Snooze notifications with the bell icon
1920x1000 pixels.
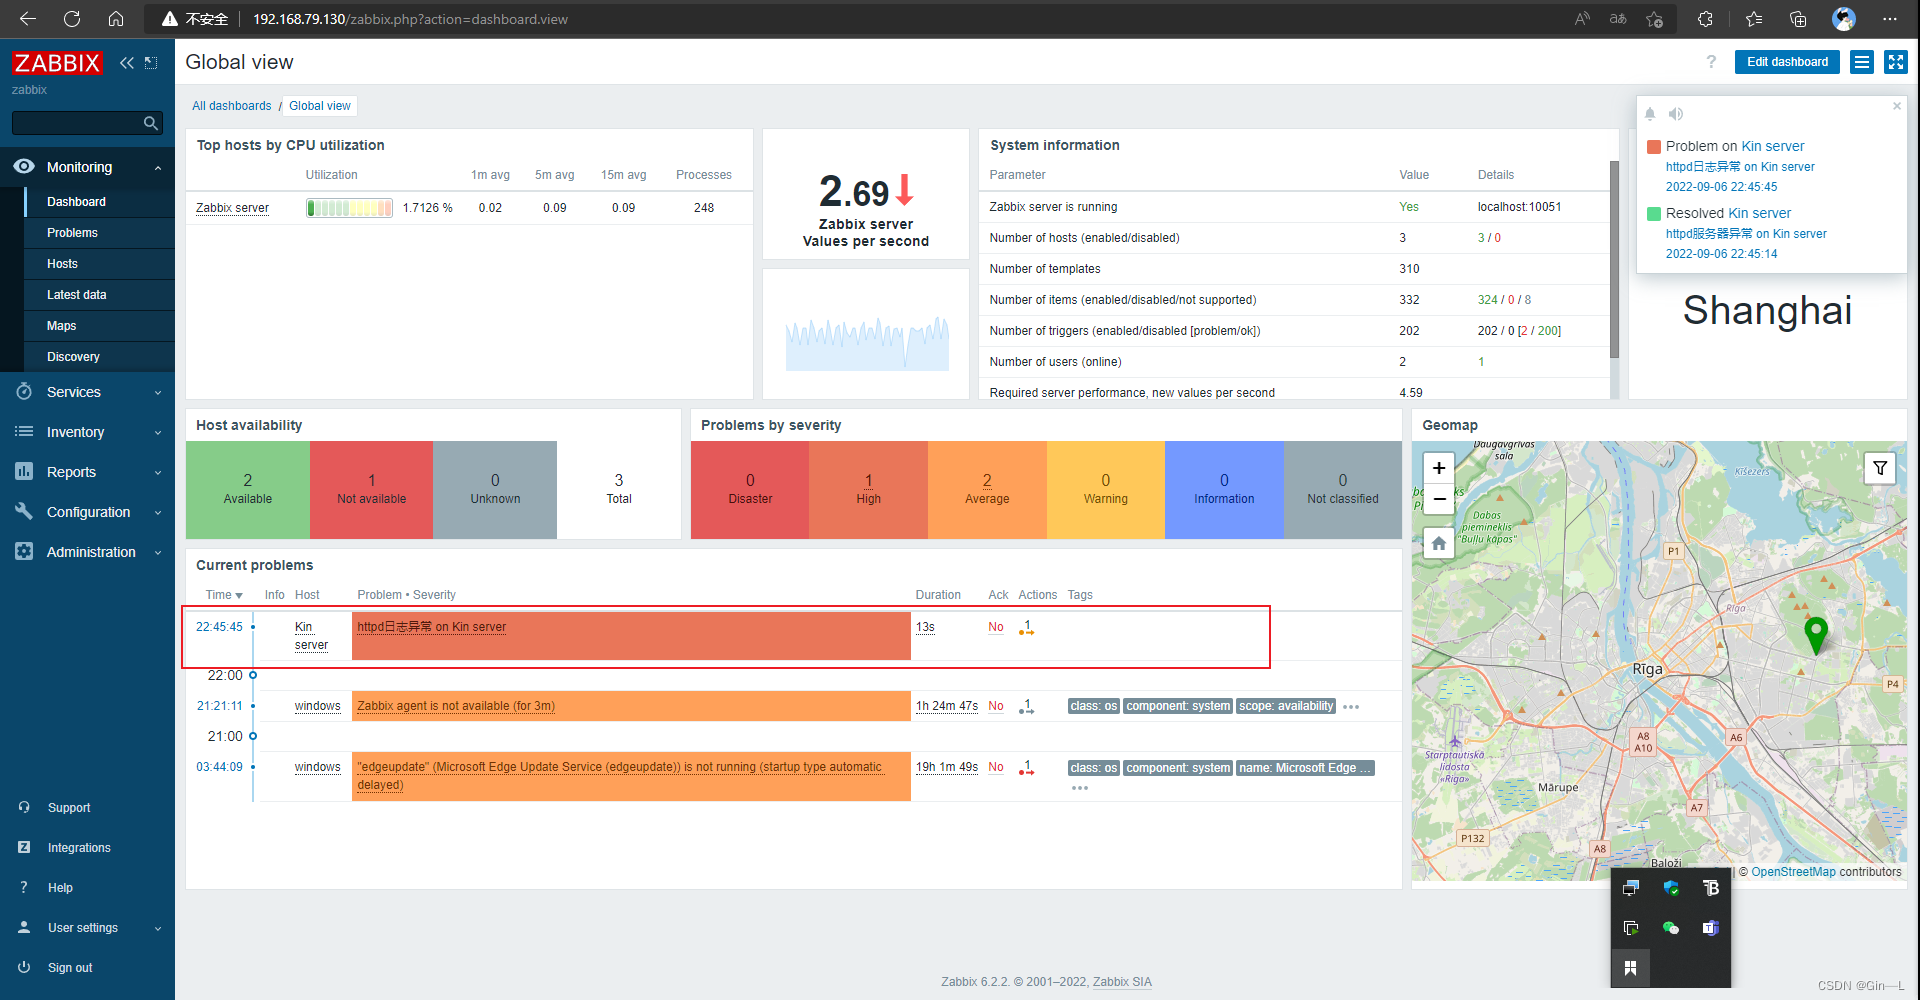[x=1650, y=114]
